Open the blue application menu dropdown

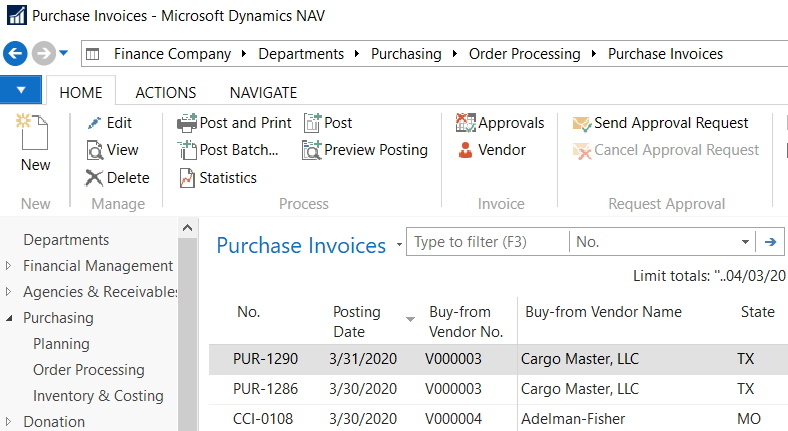tap(21, 90)
